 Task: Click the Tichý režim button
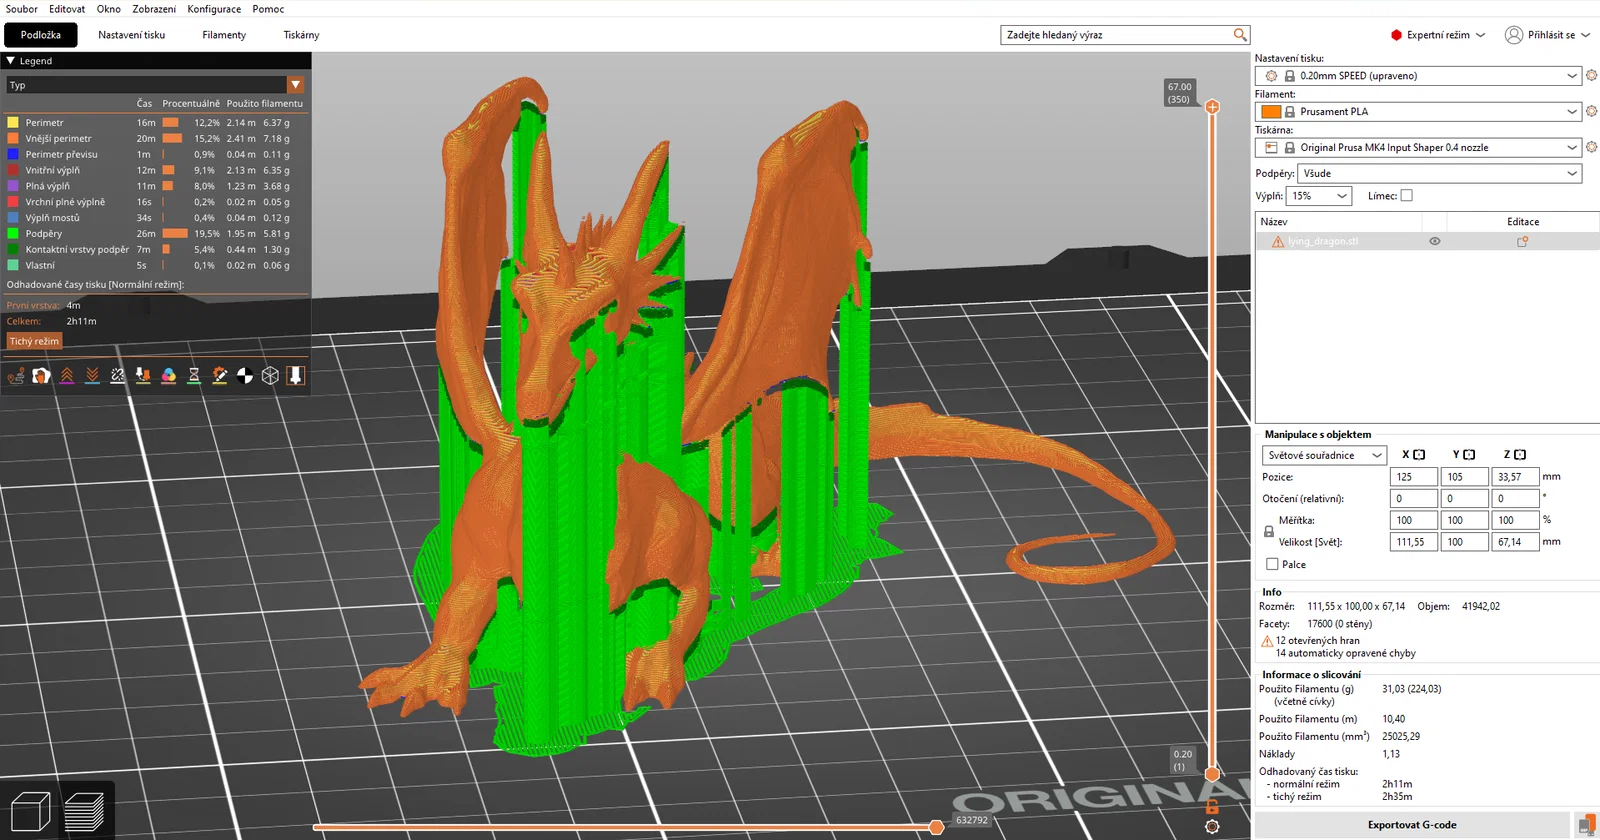[x=34, y=341]
